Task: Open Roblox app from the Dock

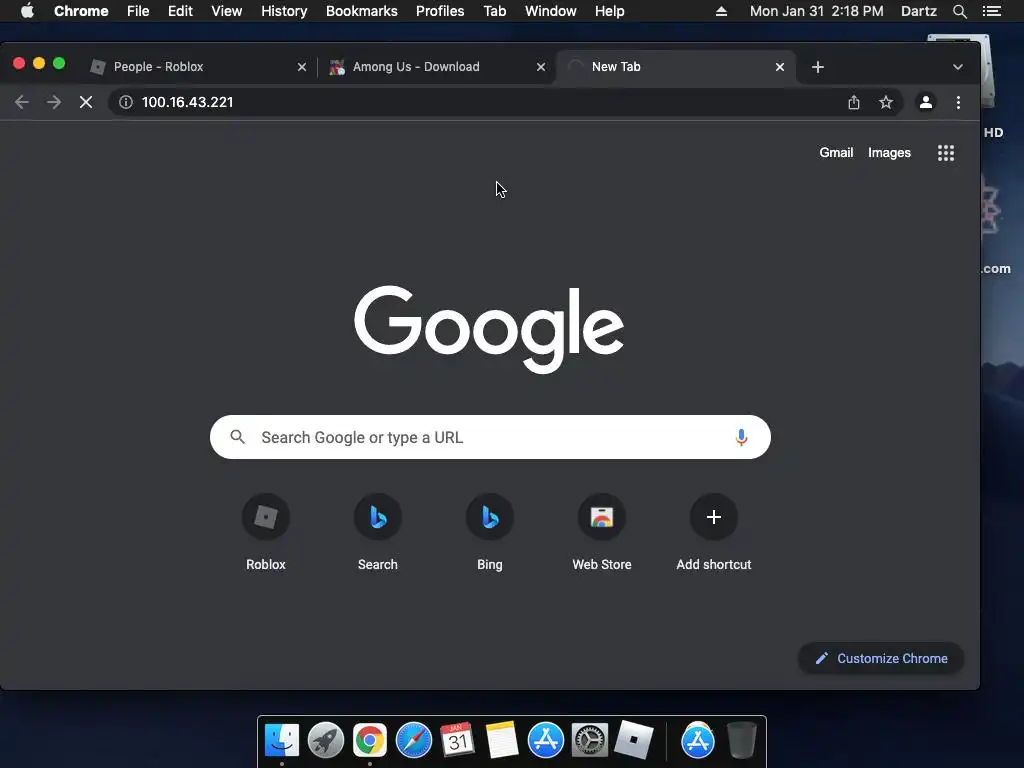Action: click(633, 741)
